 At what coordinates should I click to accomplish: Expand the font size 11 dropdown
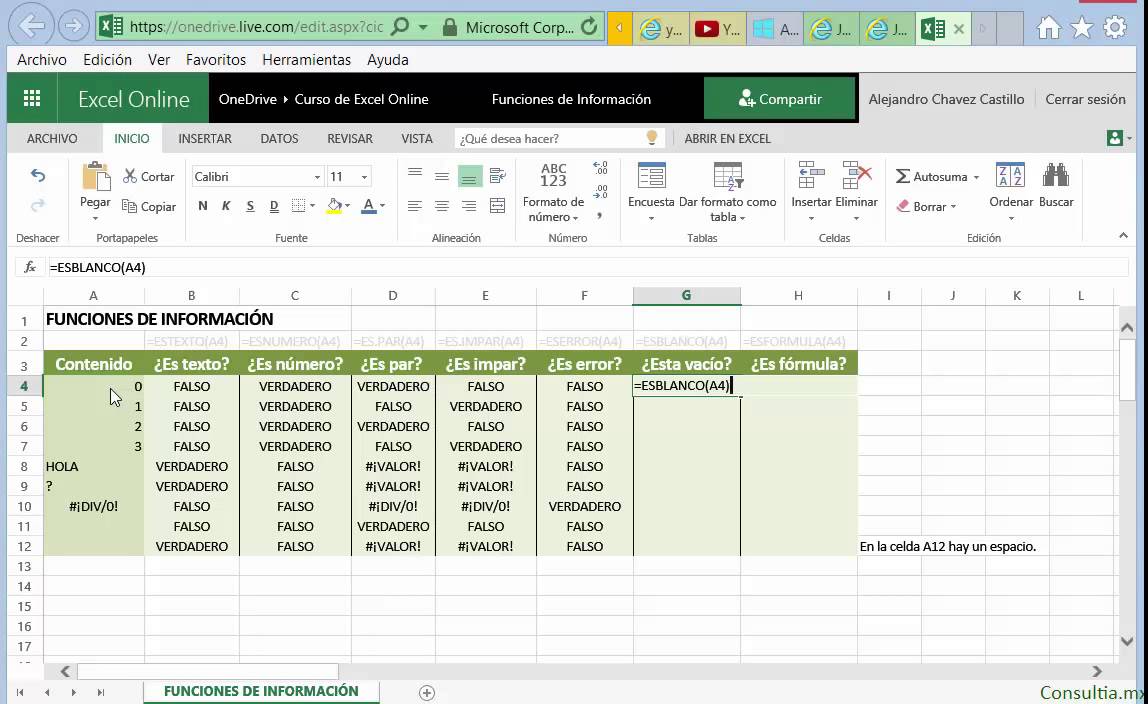[364, 177]
